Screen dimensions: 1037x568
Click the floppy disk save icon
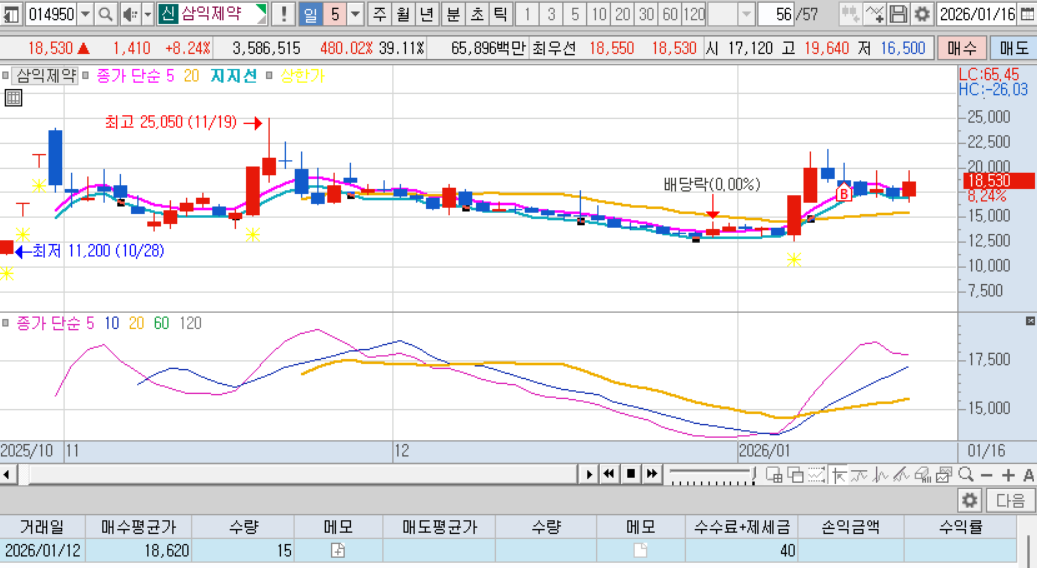coord(897,14)
